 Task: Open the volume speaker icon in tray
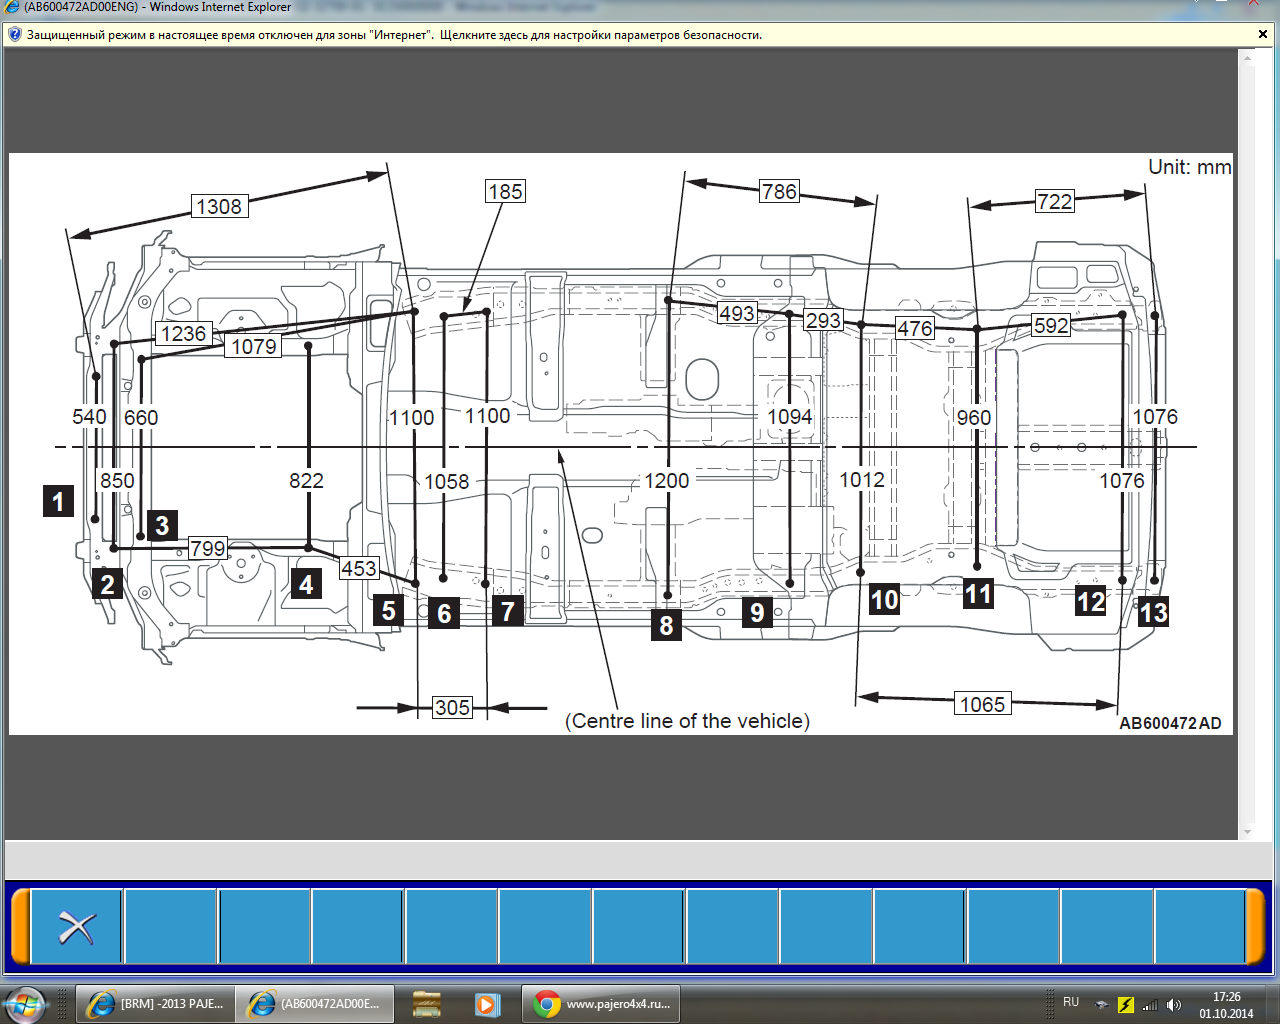[1174, 1005]
